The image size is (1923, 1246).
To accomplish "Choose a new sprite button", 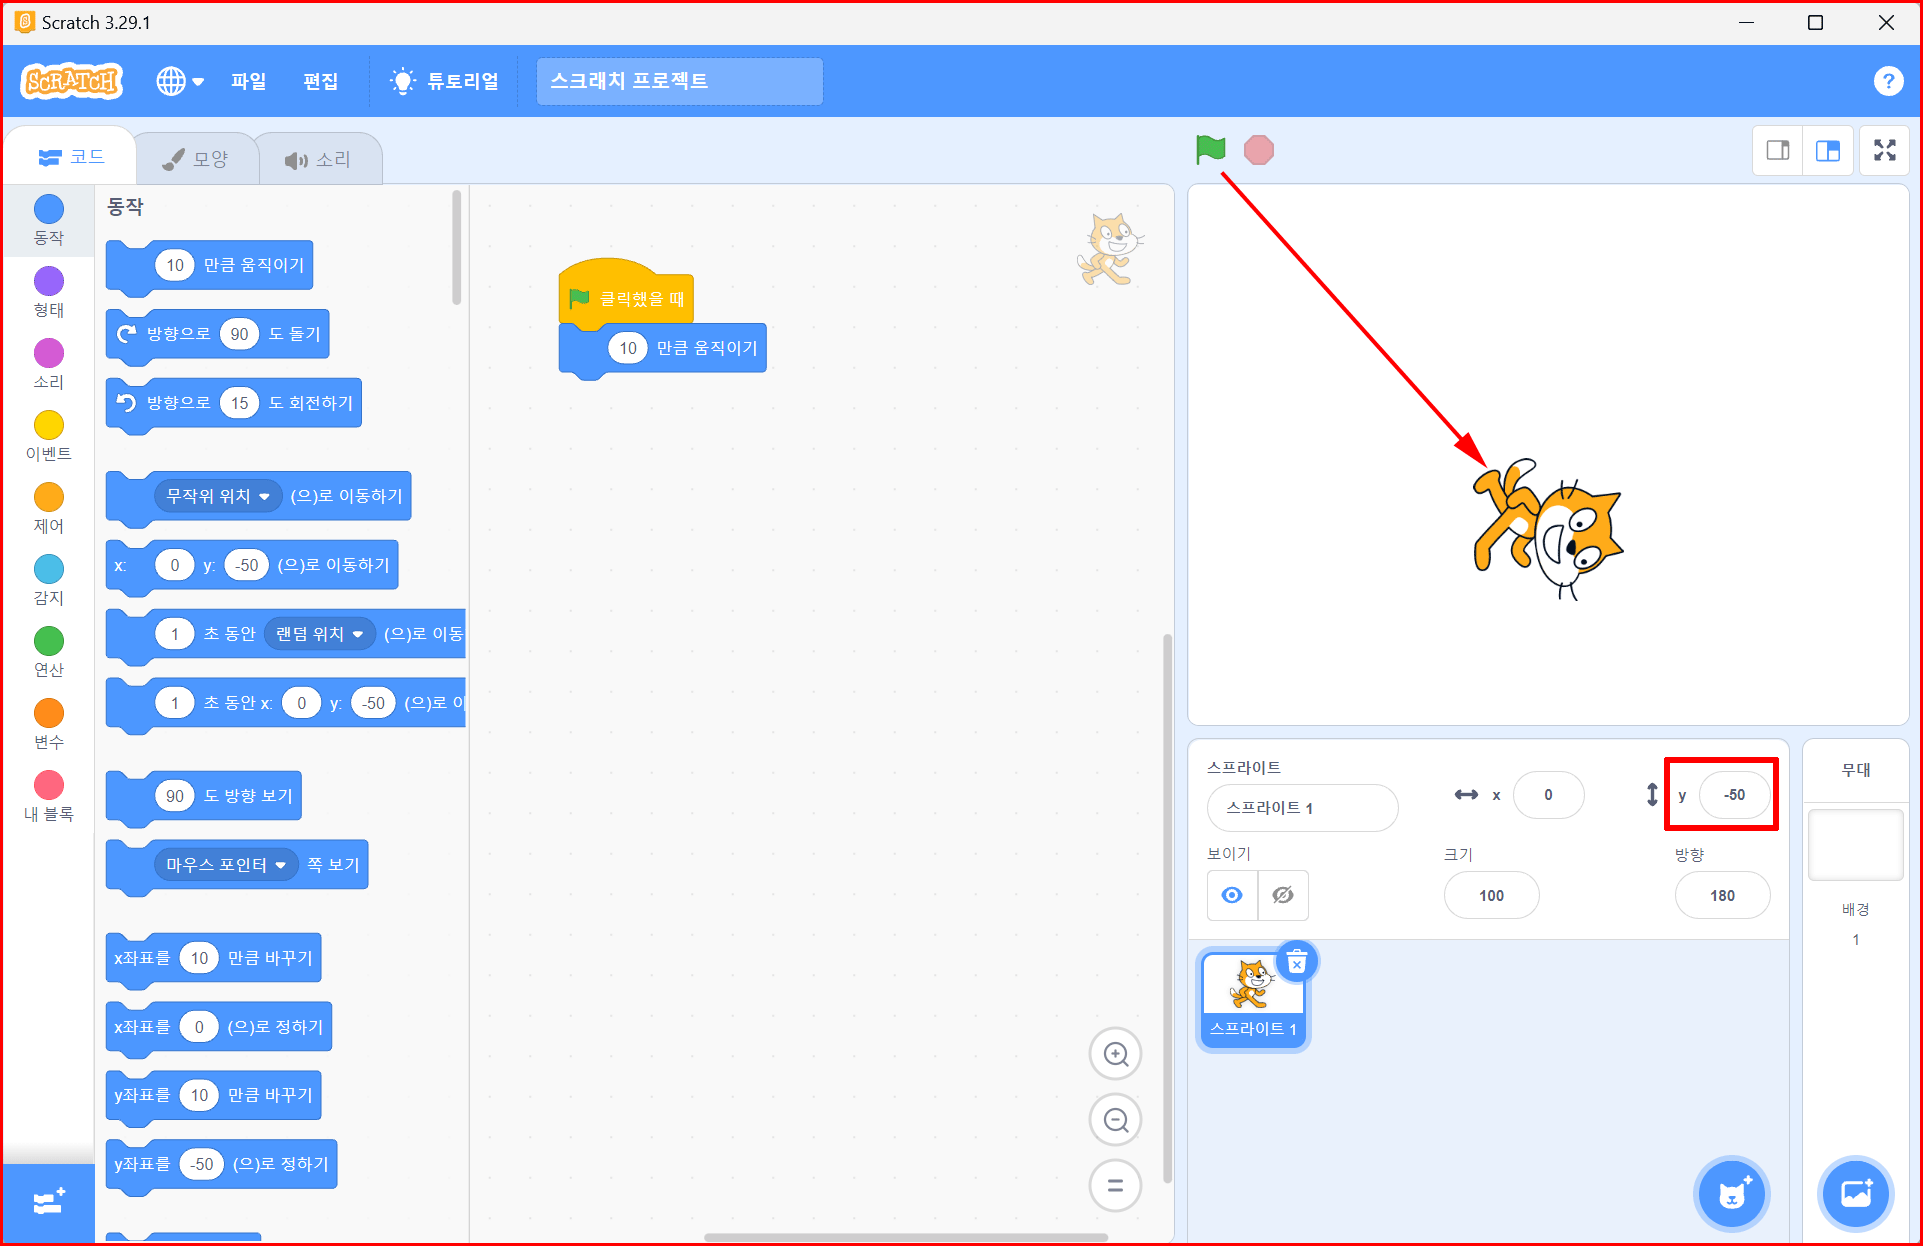I will point(1732,1194).
